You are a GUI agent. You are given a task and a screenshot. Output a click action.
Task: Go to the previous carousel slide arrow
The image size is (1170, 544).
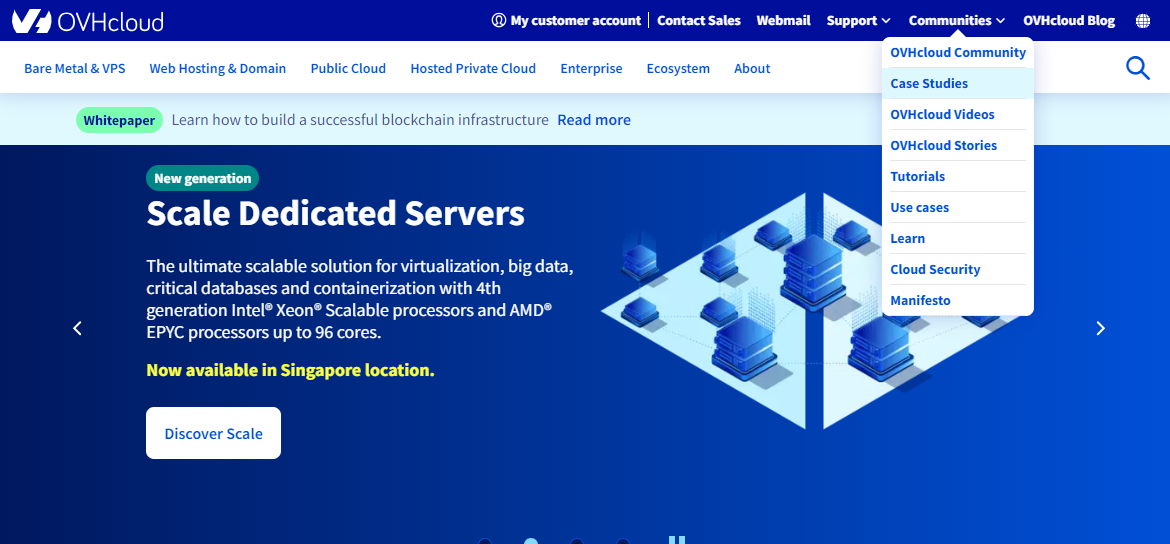pos(77,328)
